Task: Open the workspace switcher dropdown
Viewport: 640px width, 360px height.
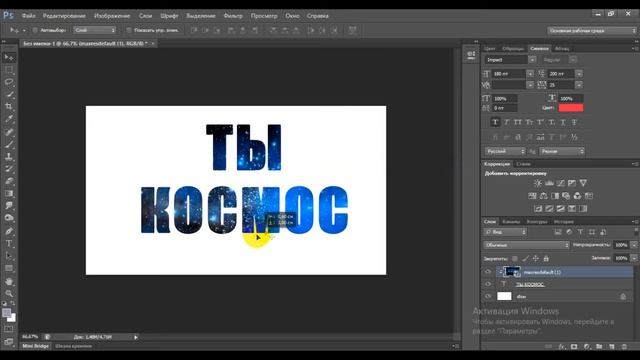Action: pos(591,31)
